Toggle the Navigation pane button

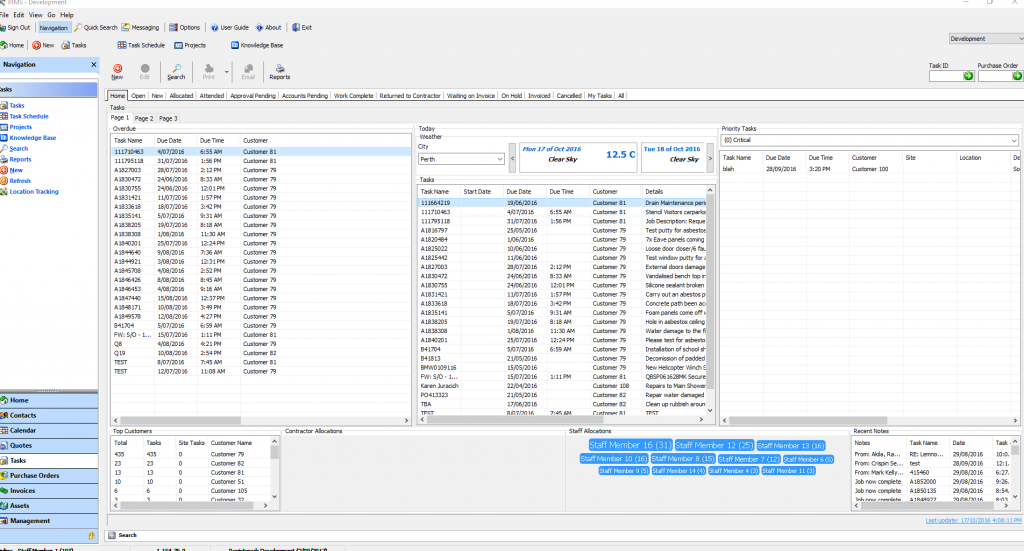coord(53,28)
